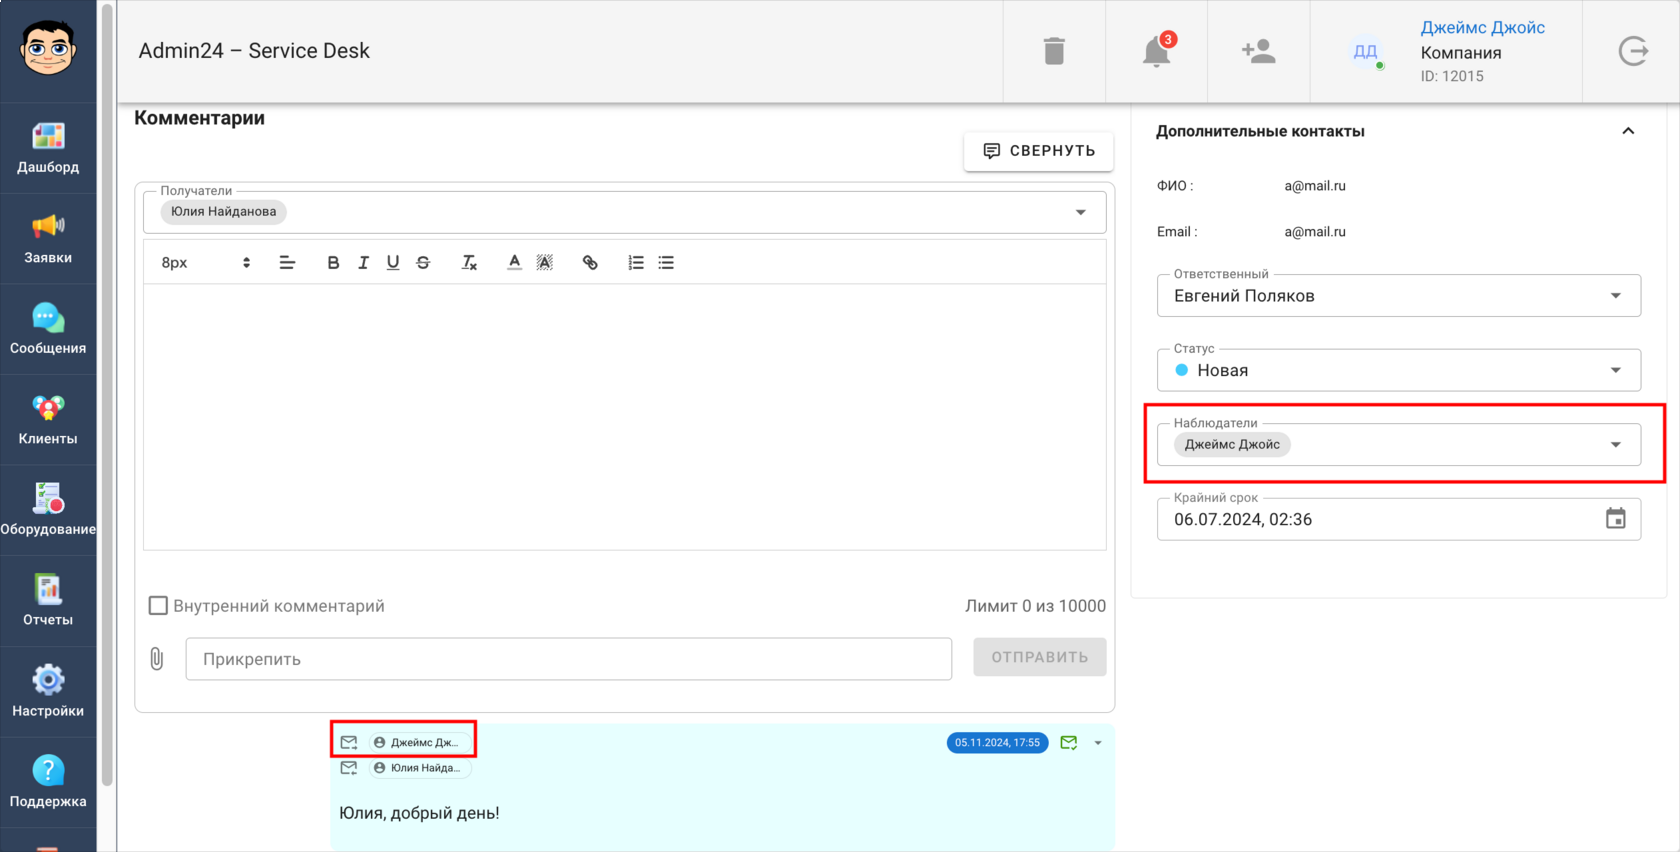Open Заявки in the sidebar
This screenshot has height=852, width=1680.
click(48, 239)
